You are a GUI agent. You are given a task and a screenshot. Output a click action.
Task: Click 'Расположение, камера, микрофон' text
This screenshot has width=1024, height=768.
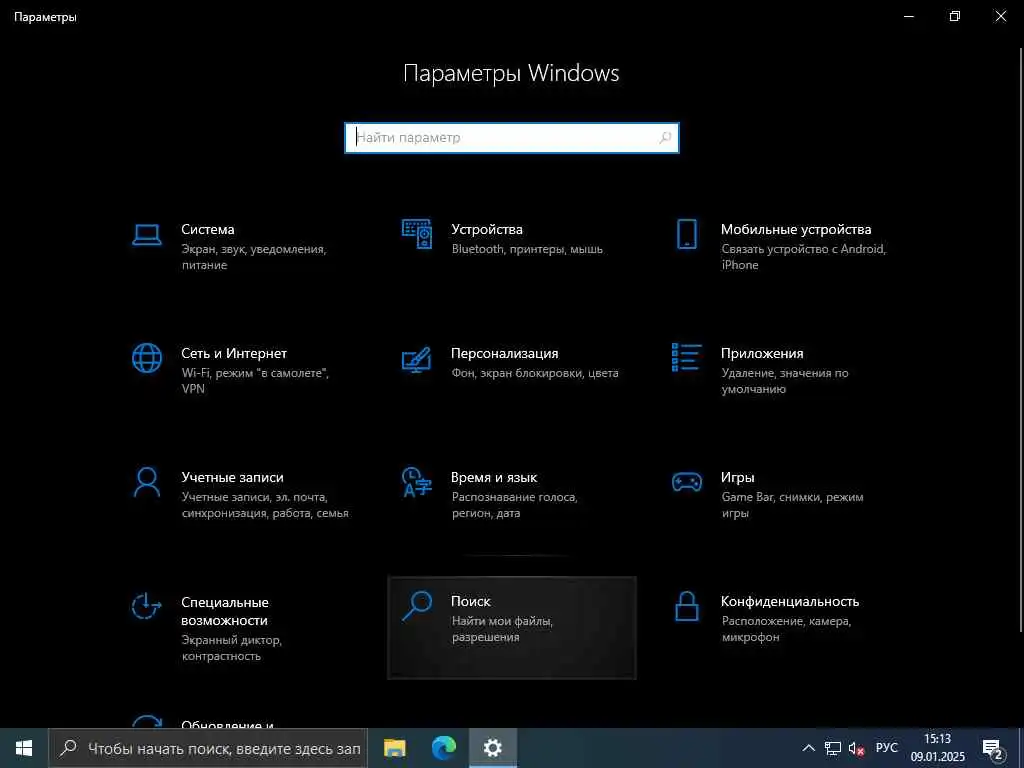[786, 629]
